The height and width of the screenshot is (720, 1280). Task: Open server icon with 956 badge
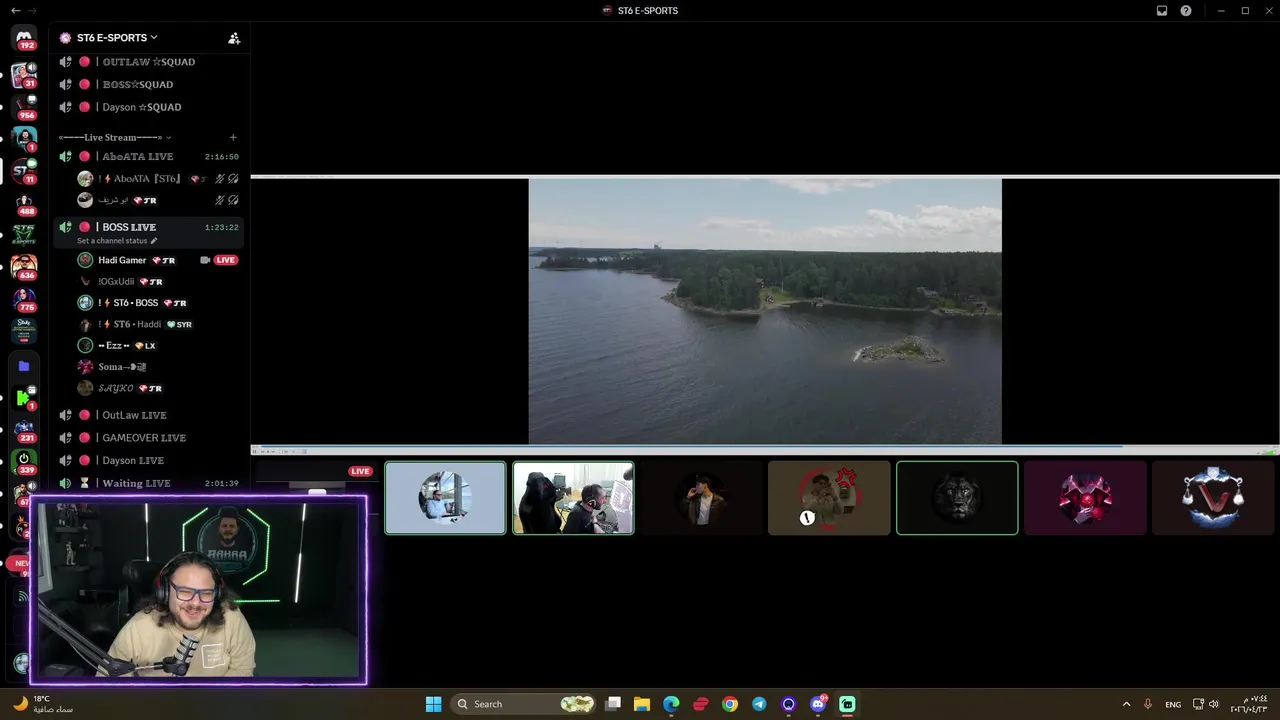point(25,107)
